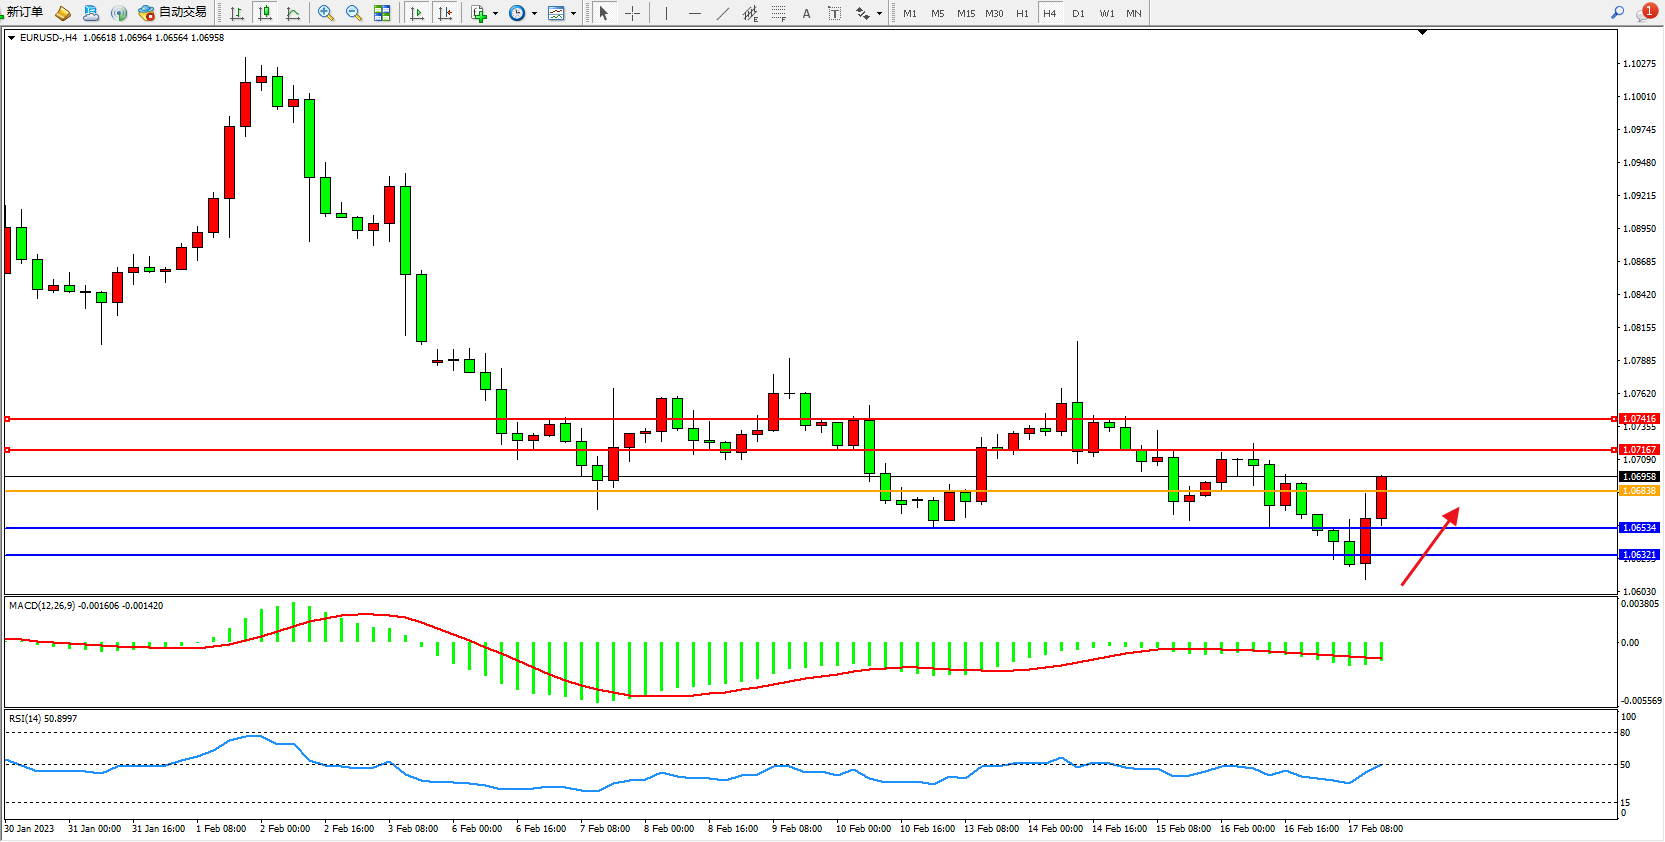
Task: Click the chart shift triangle marker
Action: [1422, 33]
